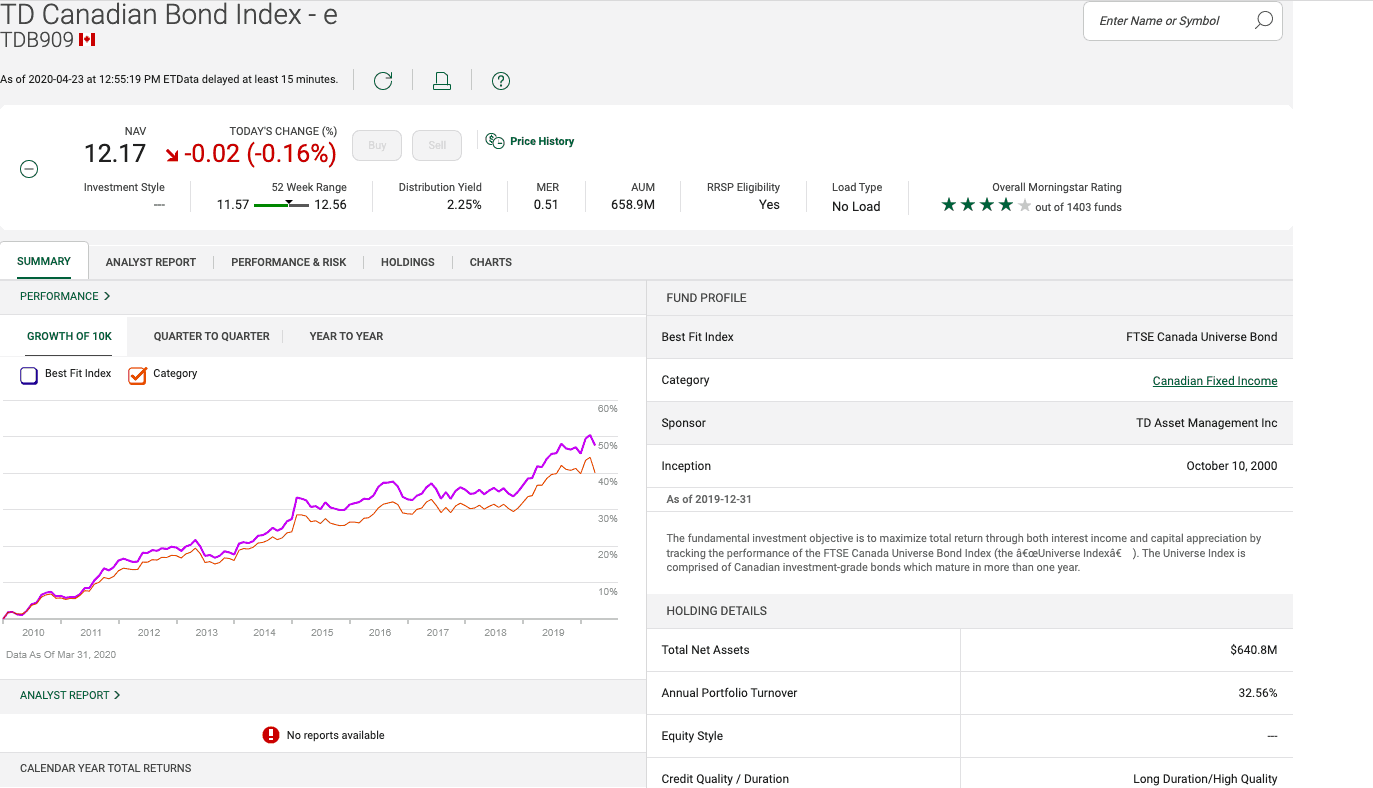The width and height of the screenshot is (1373, 788).
Task: Click the search magnifier icon
Action: [x=1264, y=20]
